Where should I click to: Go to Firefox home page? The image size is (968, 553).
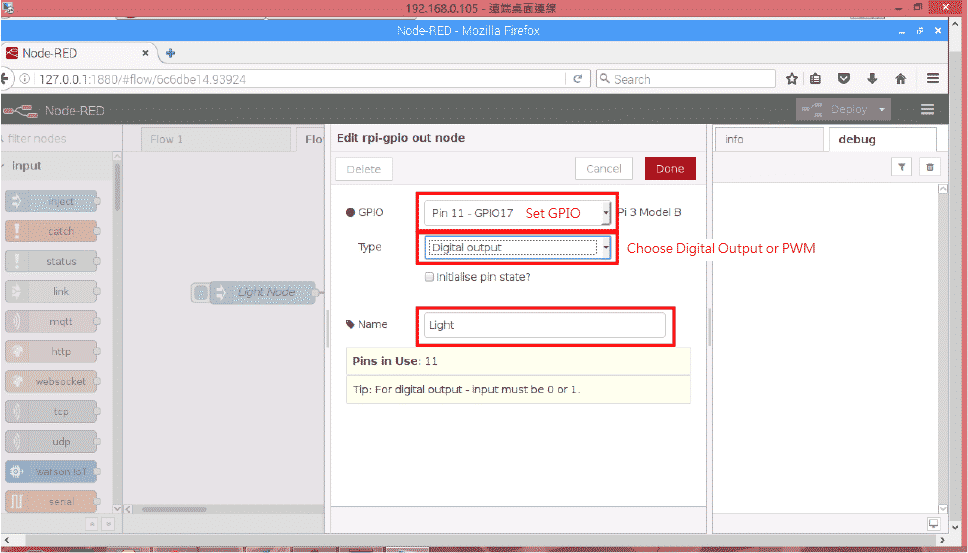tap(901, 78)
